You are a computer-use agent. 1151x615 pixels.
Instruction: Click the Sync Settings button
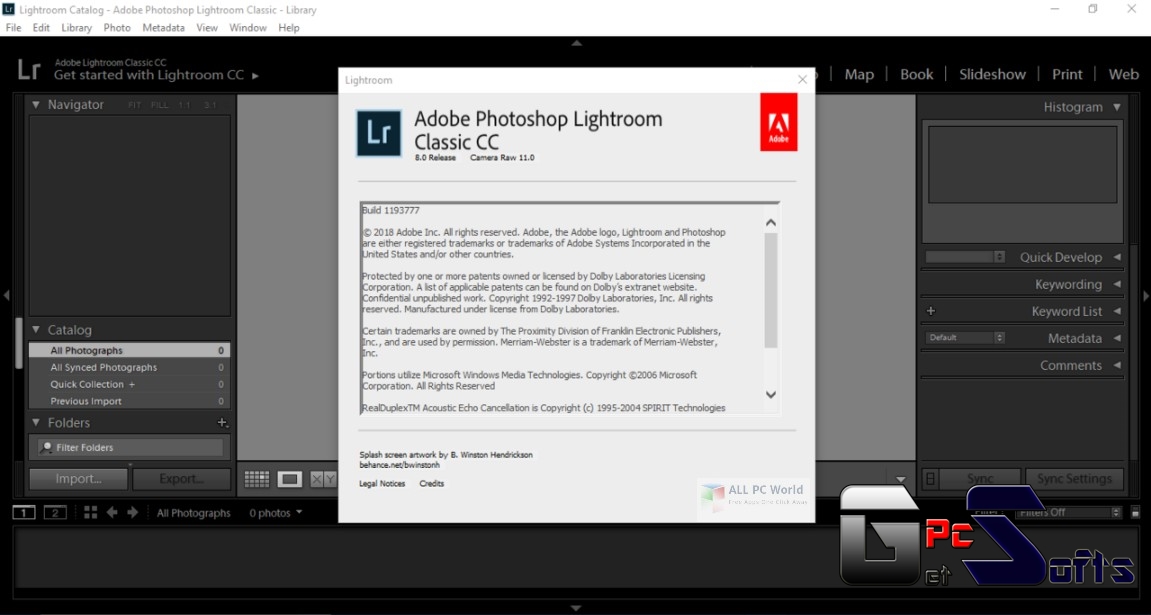click(x=1074, y=478)
